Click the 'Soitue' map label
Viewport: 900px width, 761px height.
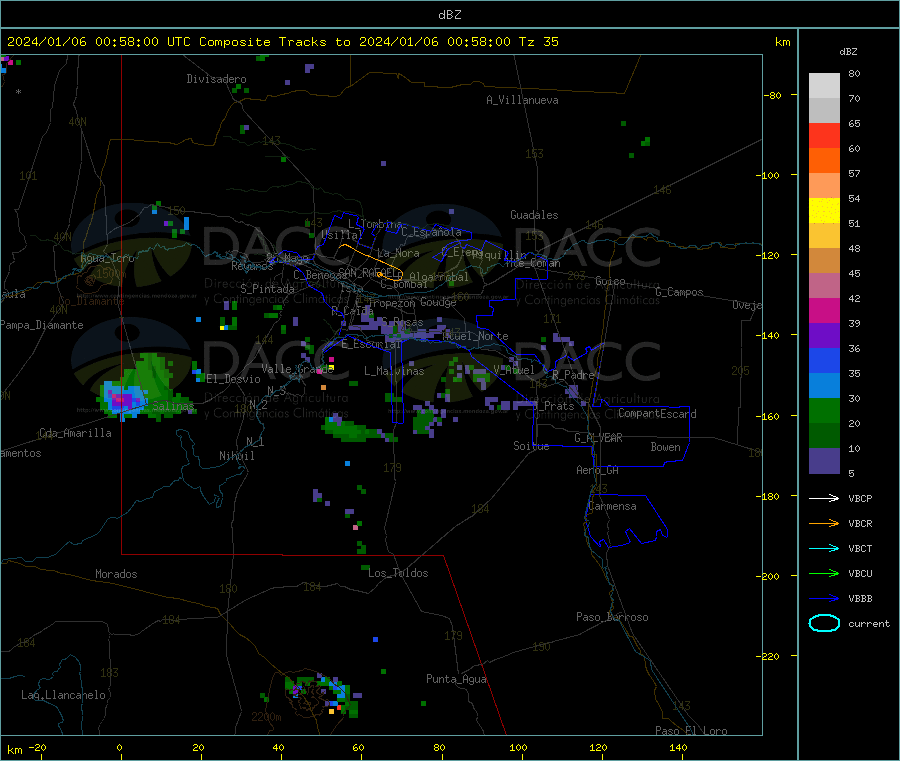pos(531,446)
